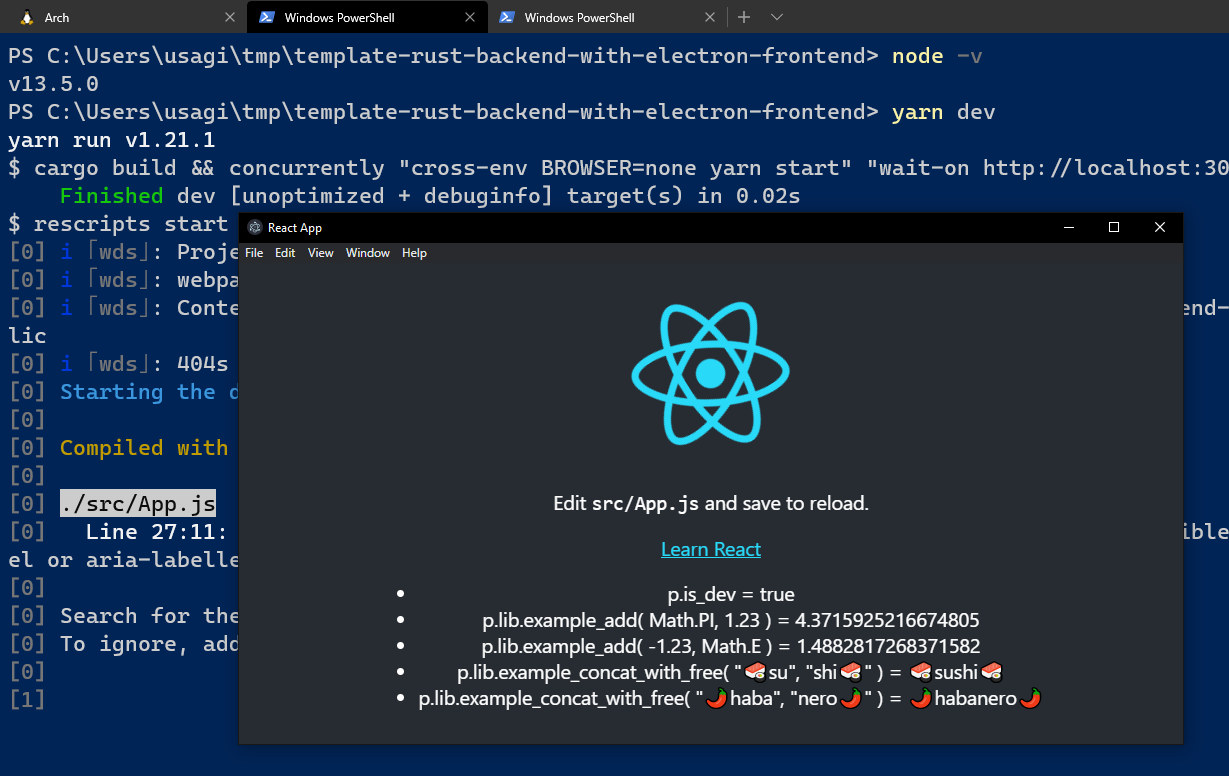This screenshot has height=776, width=1229.
Task: Click the 'Compiled with' warning text in terminal
Action: pyautogui.click(x=145, y=448)
